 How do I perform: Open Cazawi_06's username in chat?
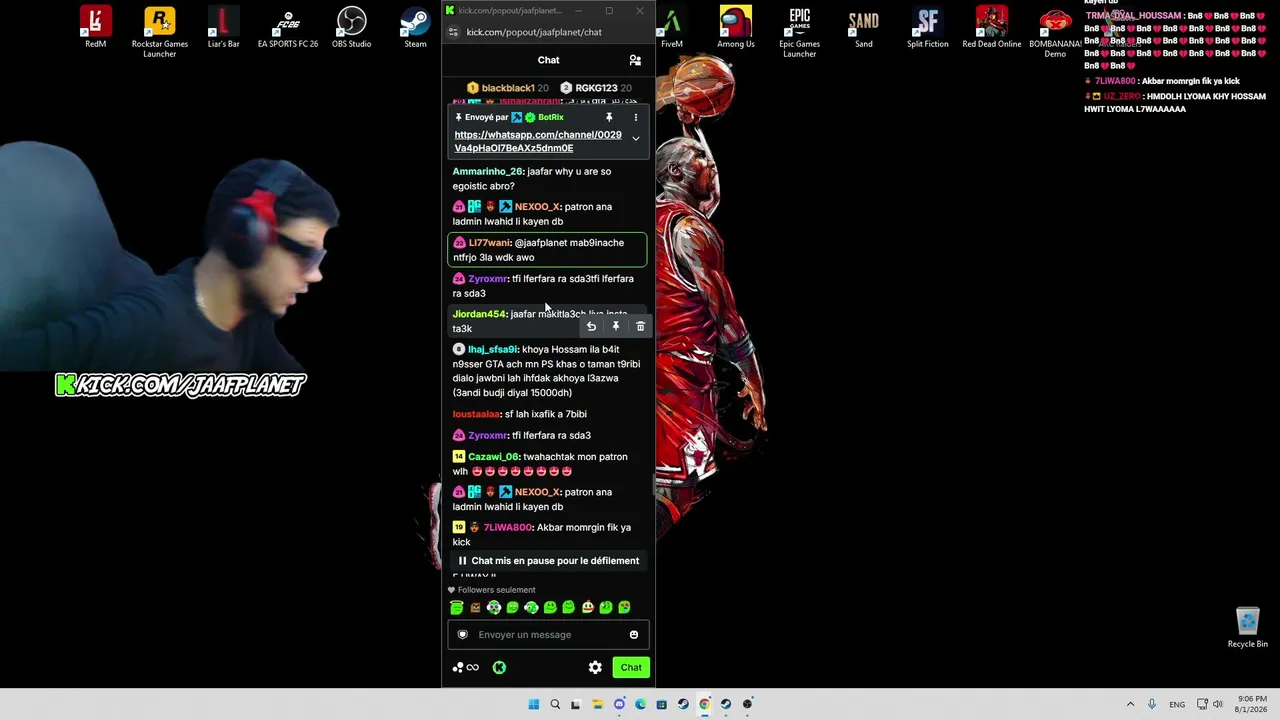[x=494, y=457]
